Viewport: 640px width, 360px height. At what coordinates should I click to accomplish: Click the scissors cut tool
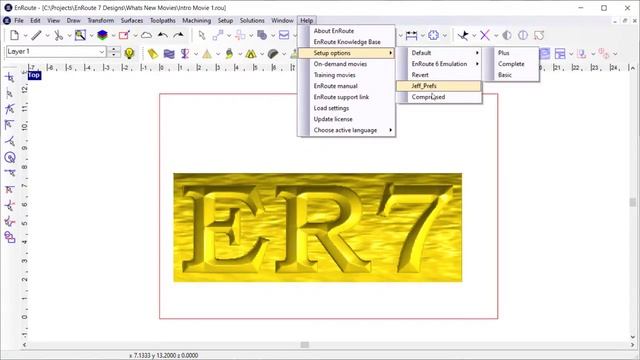(58, 36)
